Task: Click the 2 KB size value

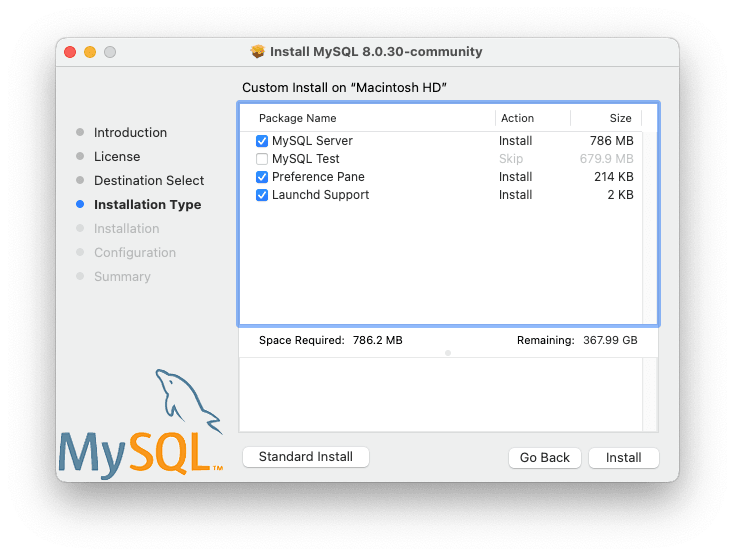Action: 621,195
